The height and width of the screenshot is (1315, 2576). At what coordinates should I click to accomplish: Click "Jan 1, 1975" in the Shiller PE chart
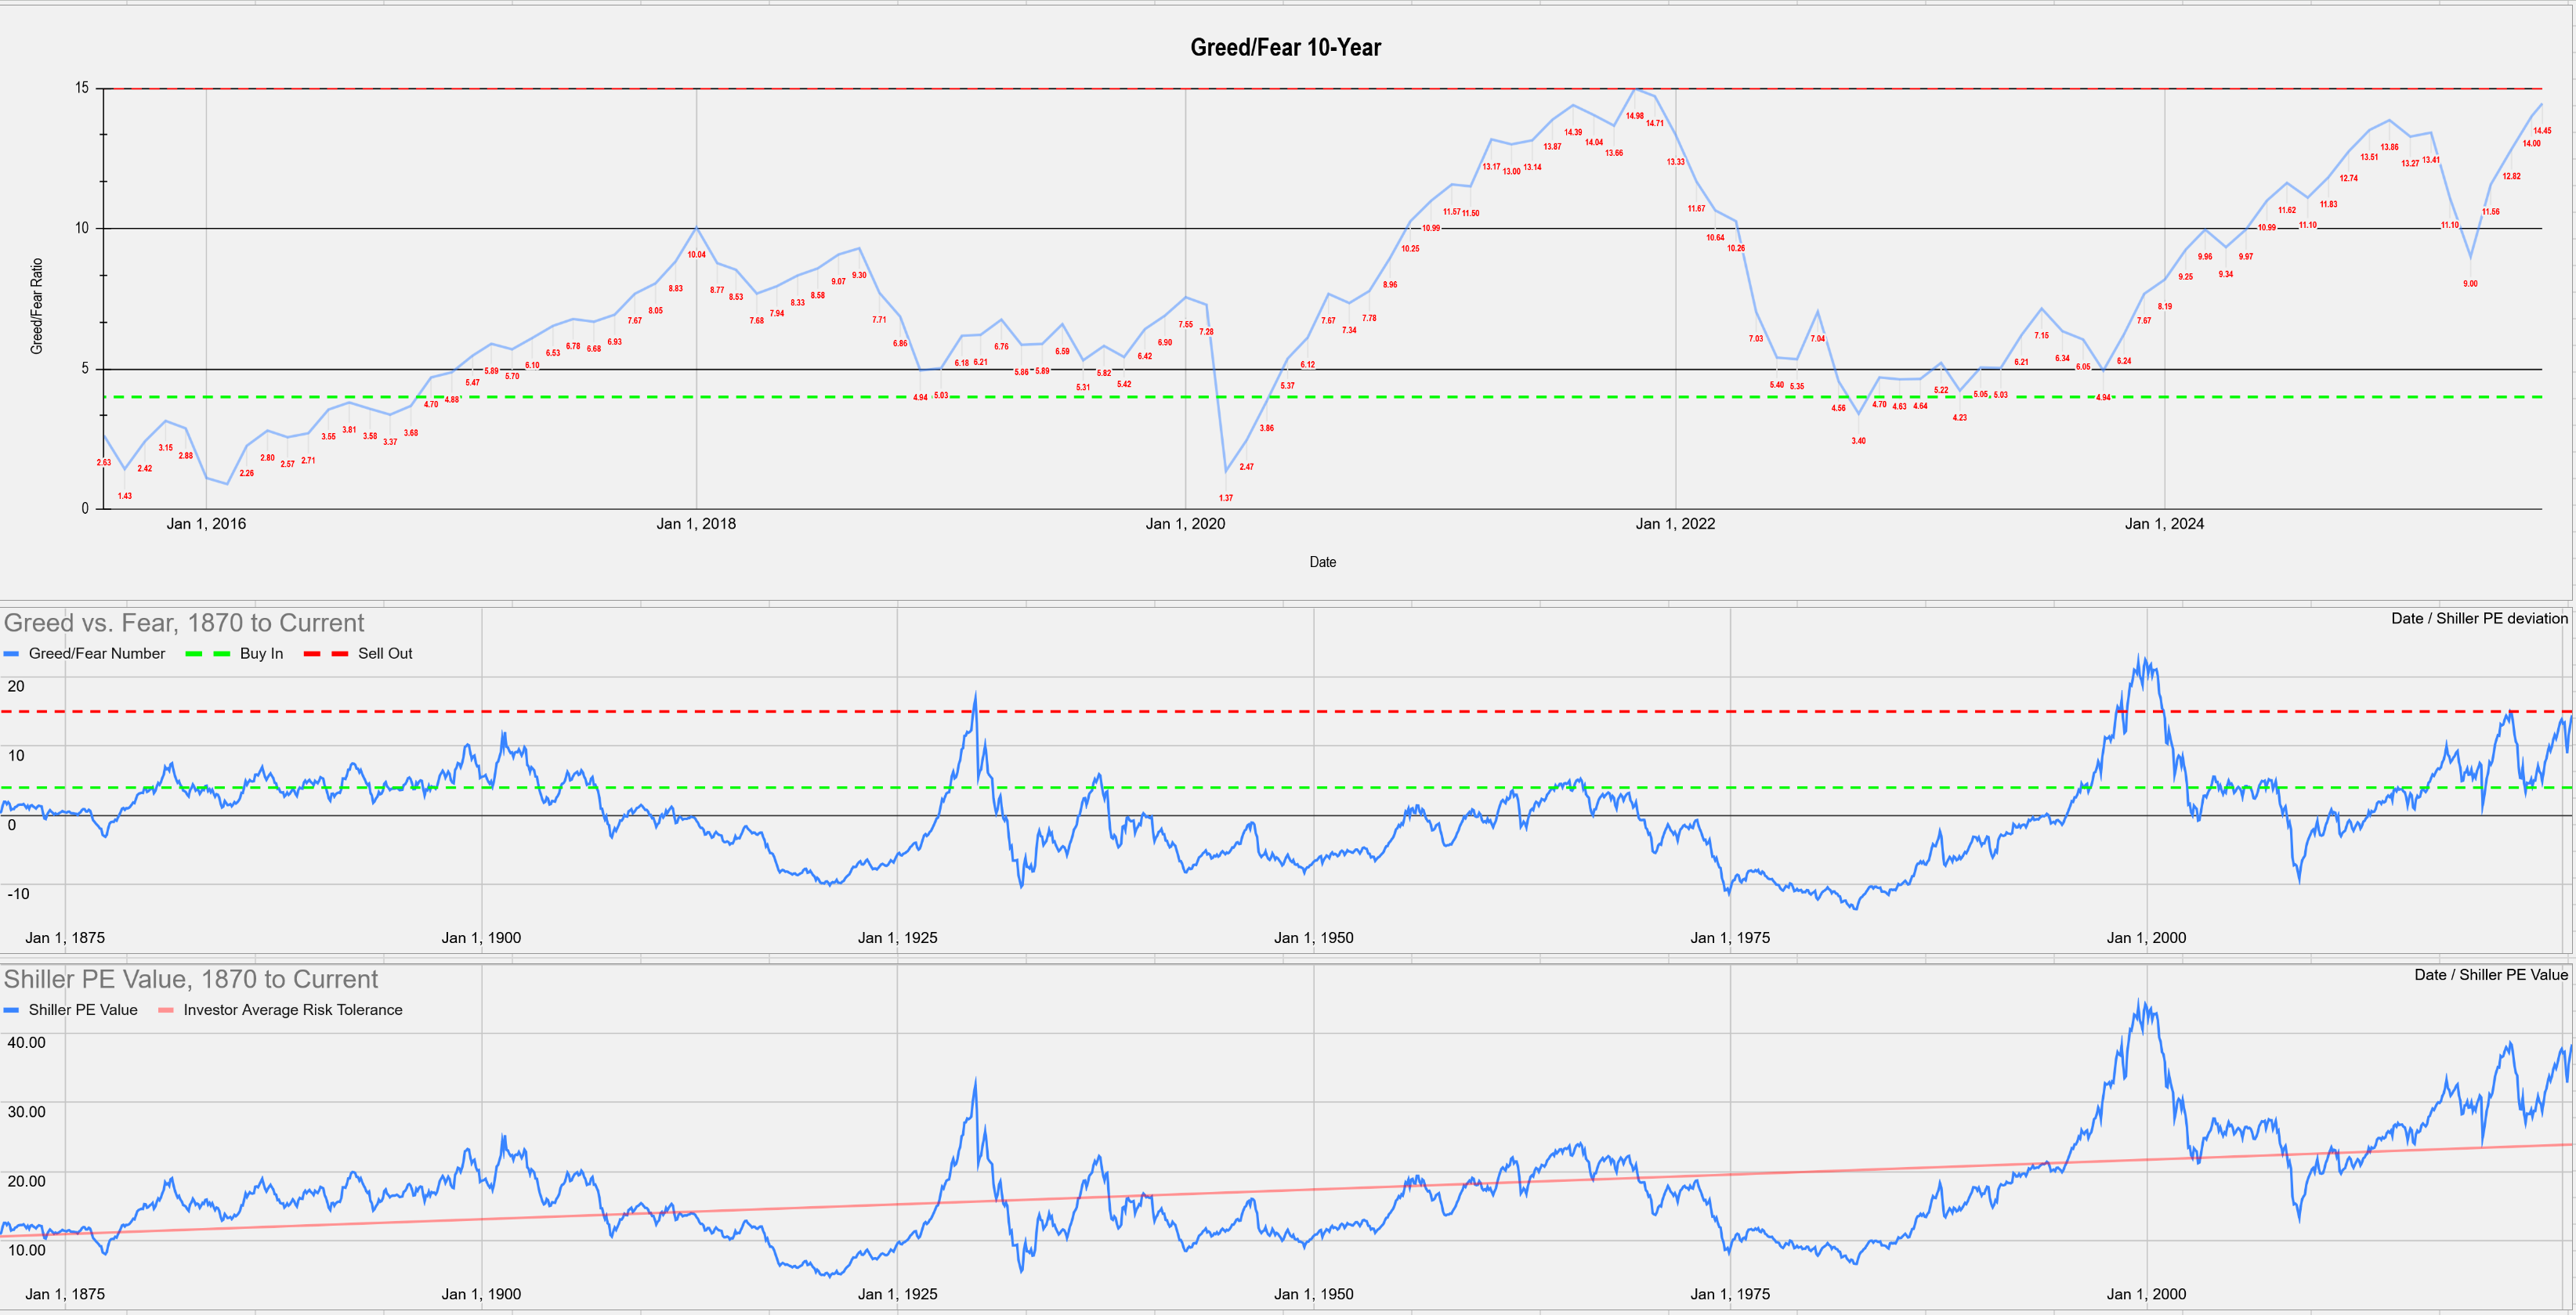click(1730, 1293)
